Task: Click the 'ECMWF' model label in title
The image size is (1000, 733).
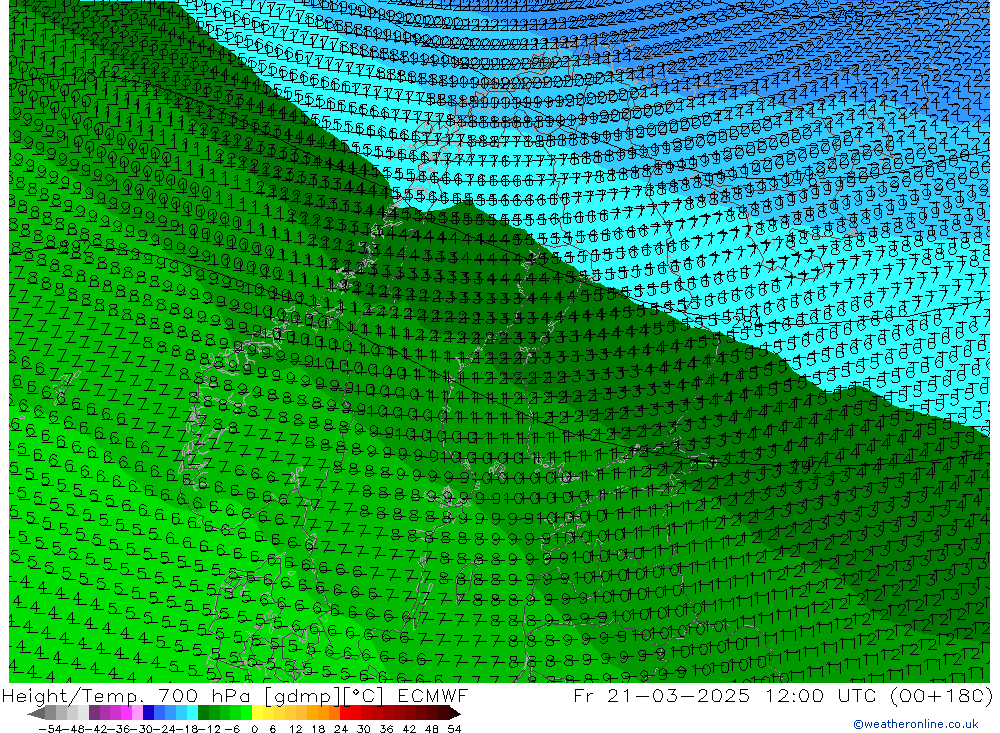Action: click(432, 695)
